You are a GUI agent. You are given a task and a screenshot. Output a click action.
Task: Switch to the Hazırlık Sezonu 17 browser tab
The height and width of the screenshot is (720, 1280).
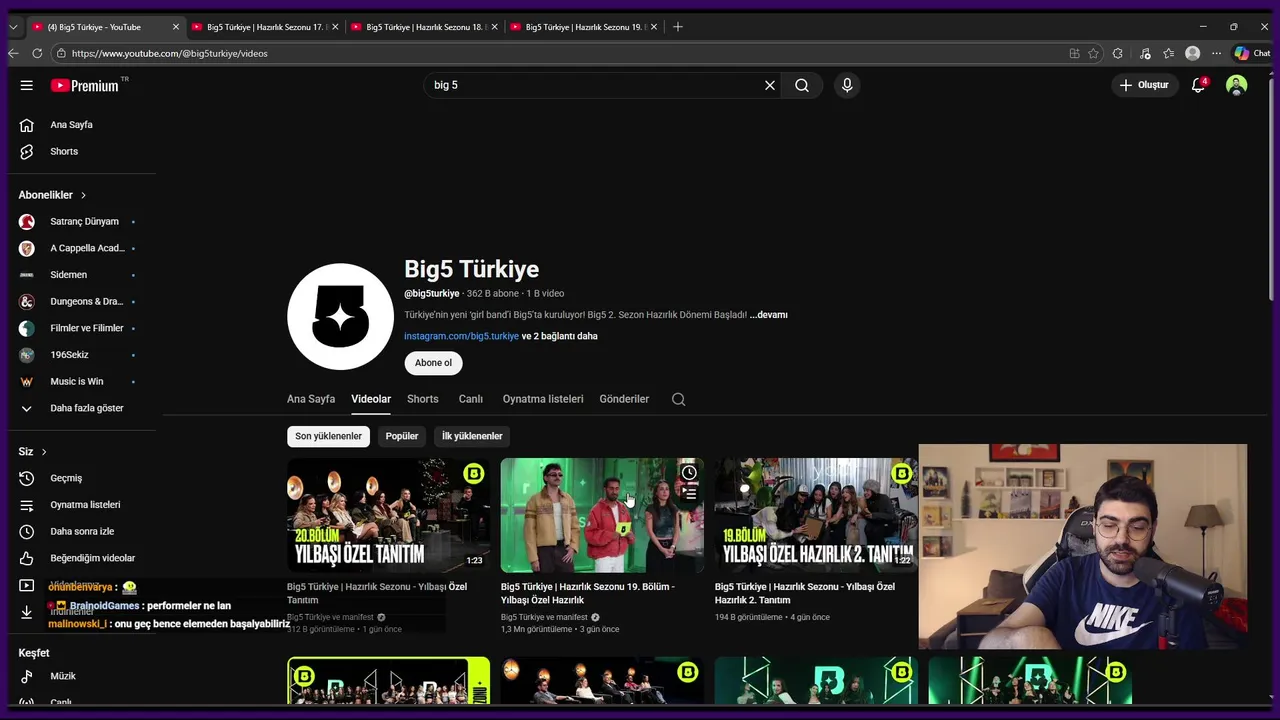(x=264, y=27)
